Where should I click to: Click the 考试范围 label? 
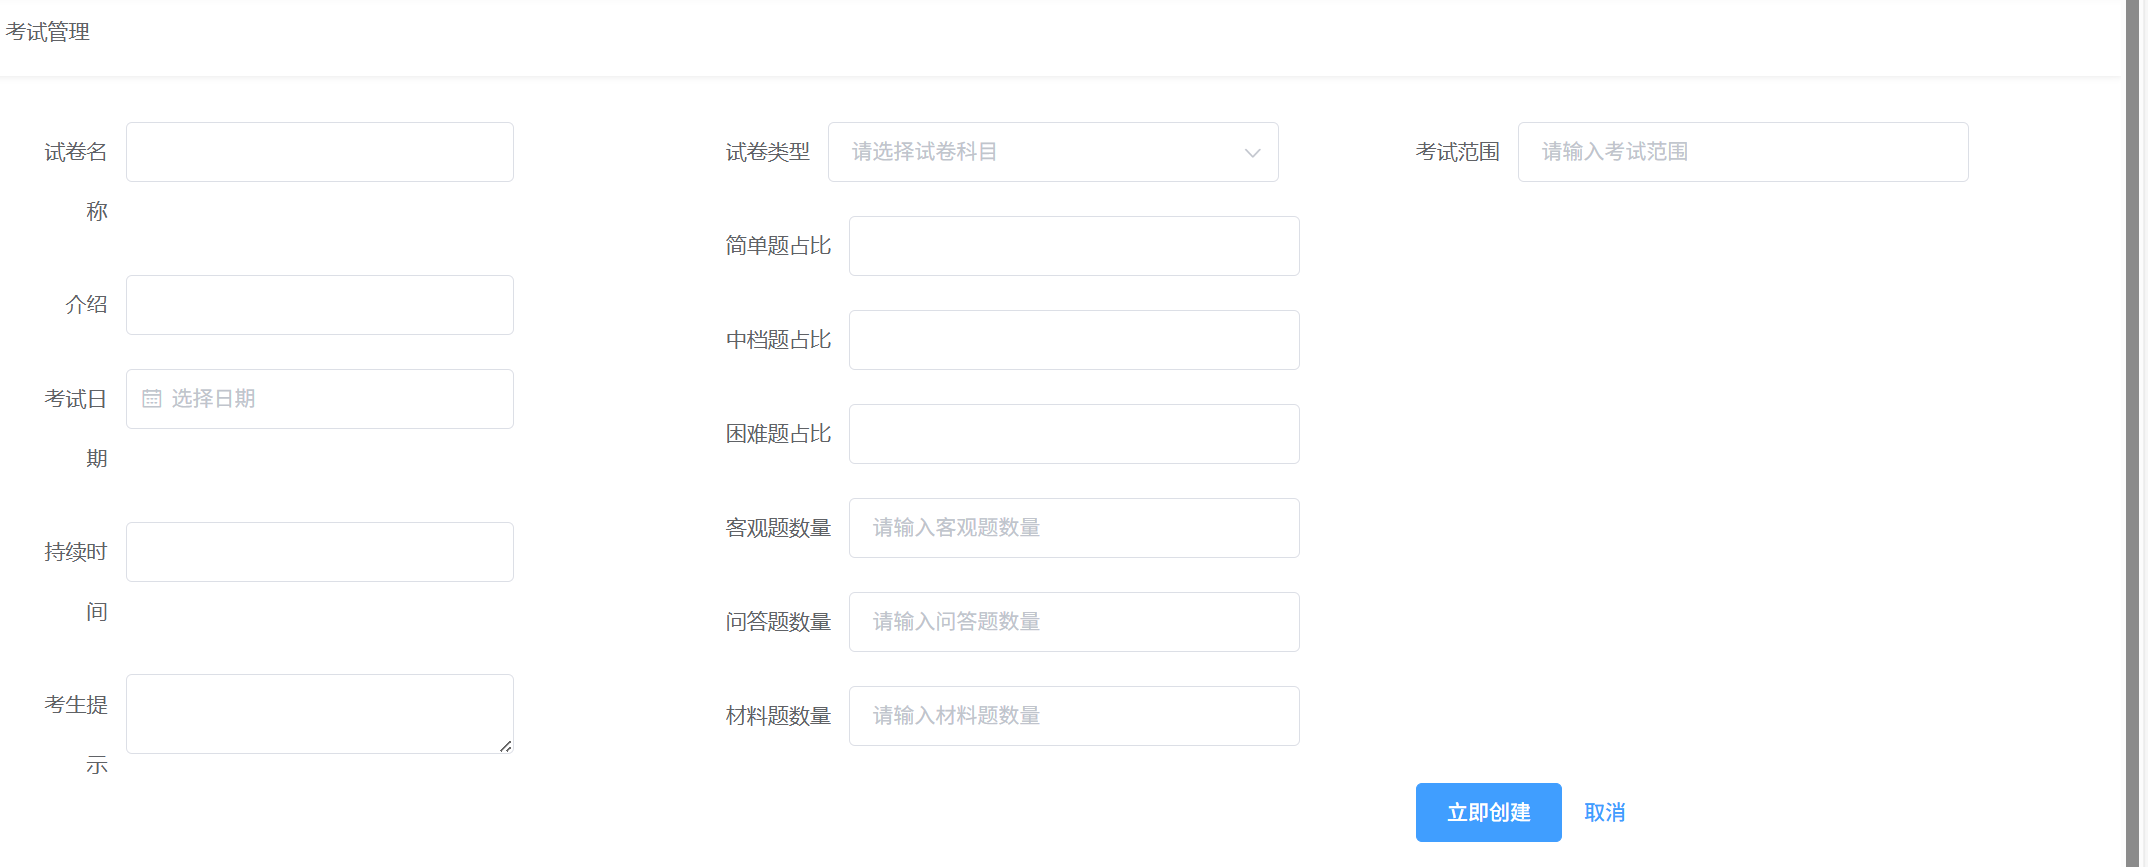click(1458, 152)
